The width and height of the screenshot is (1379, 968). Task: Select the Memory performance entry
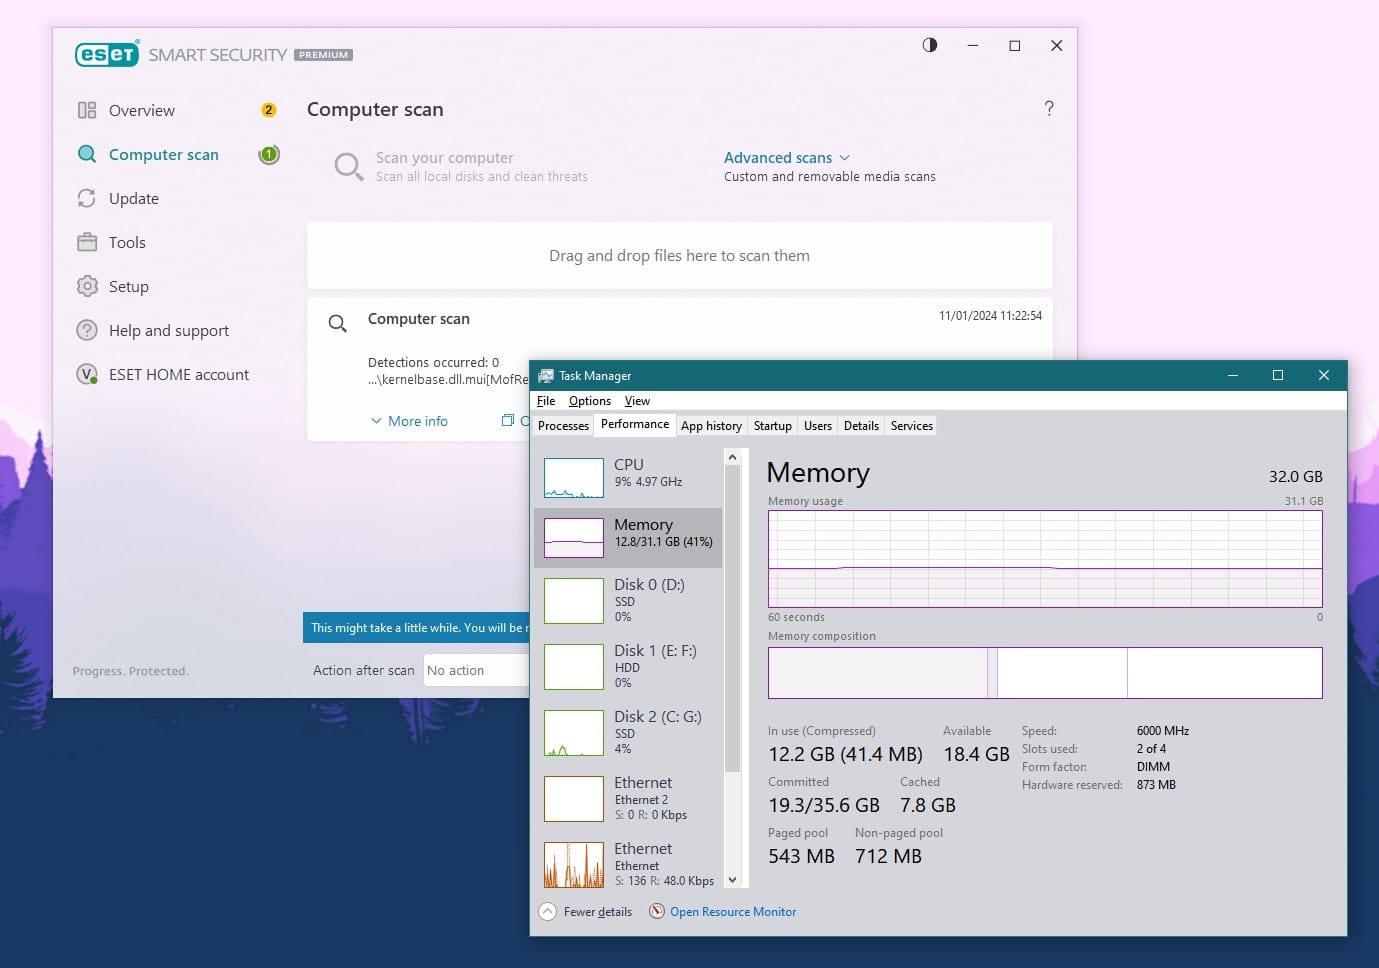[628, 538]
